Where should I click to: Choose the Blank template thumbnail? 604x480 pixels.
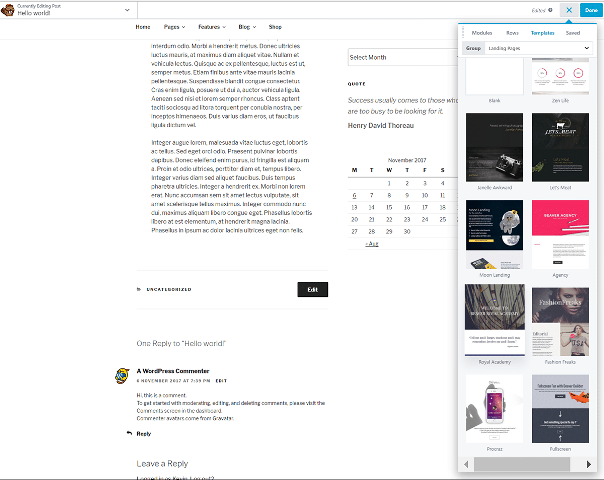(x=494, y=76)
